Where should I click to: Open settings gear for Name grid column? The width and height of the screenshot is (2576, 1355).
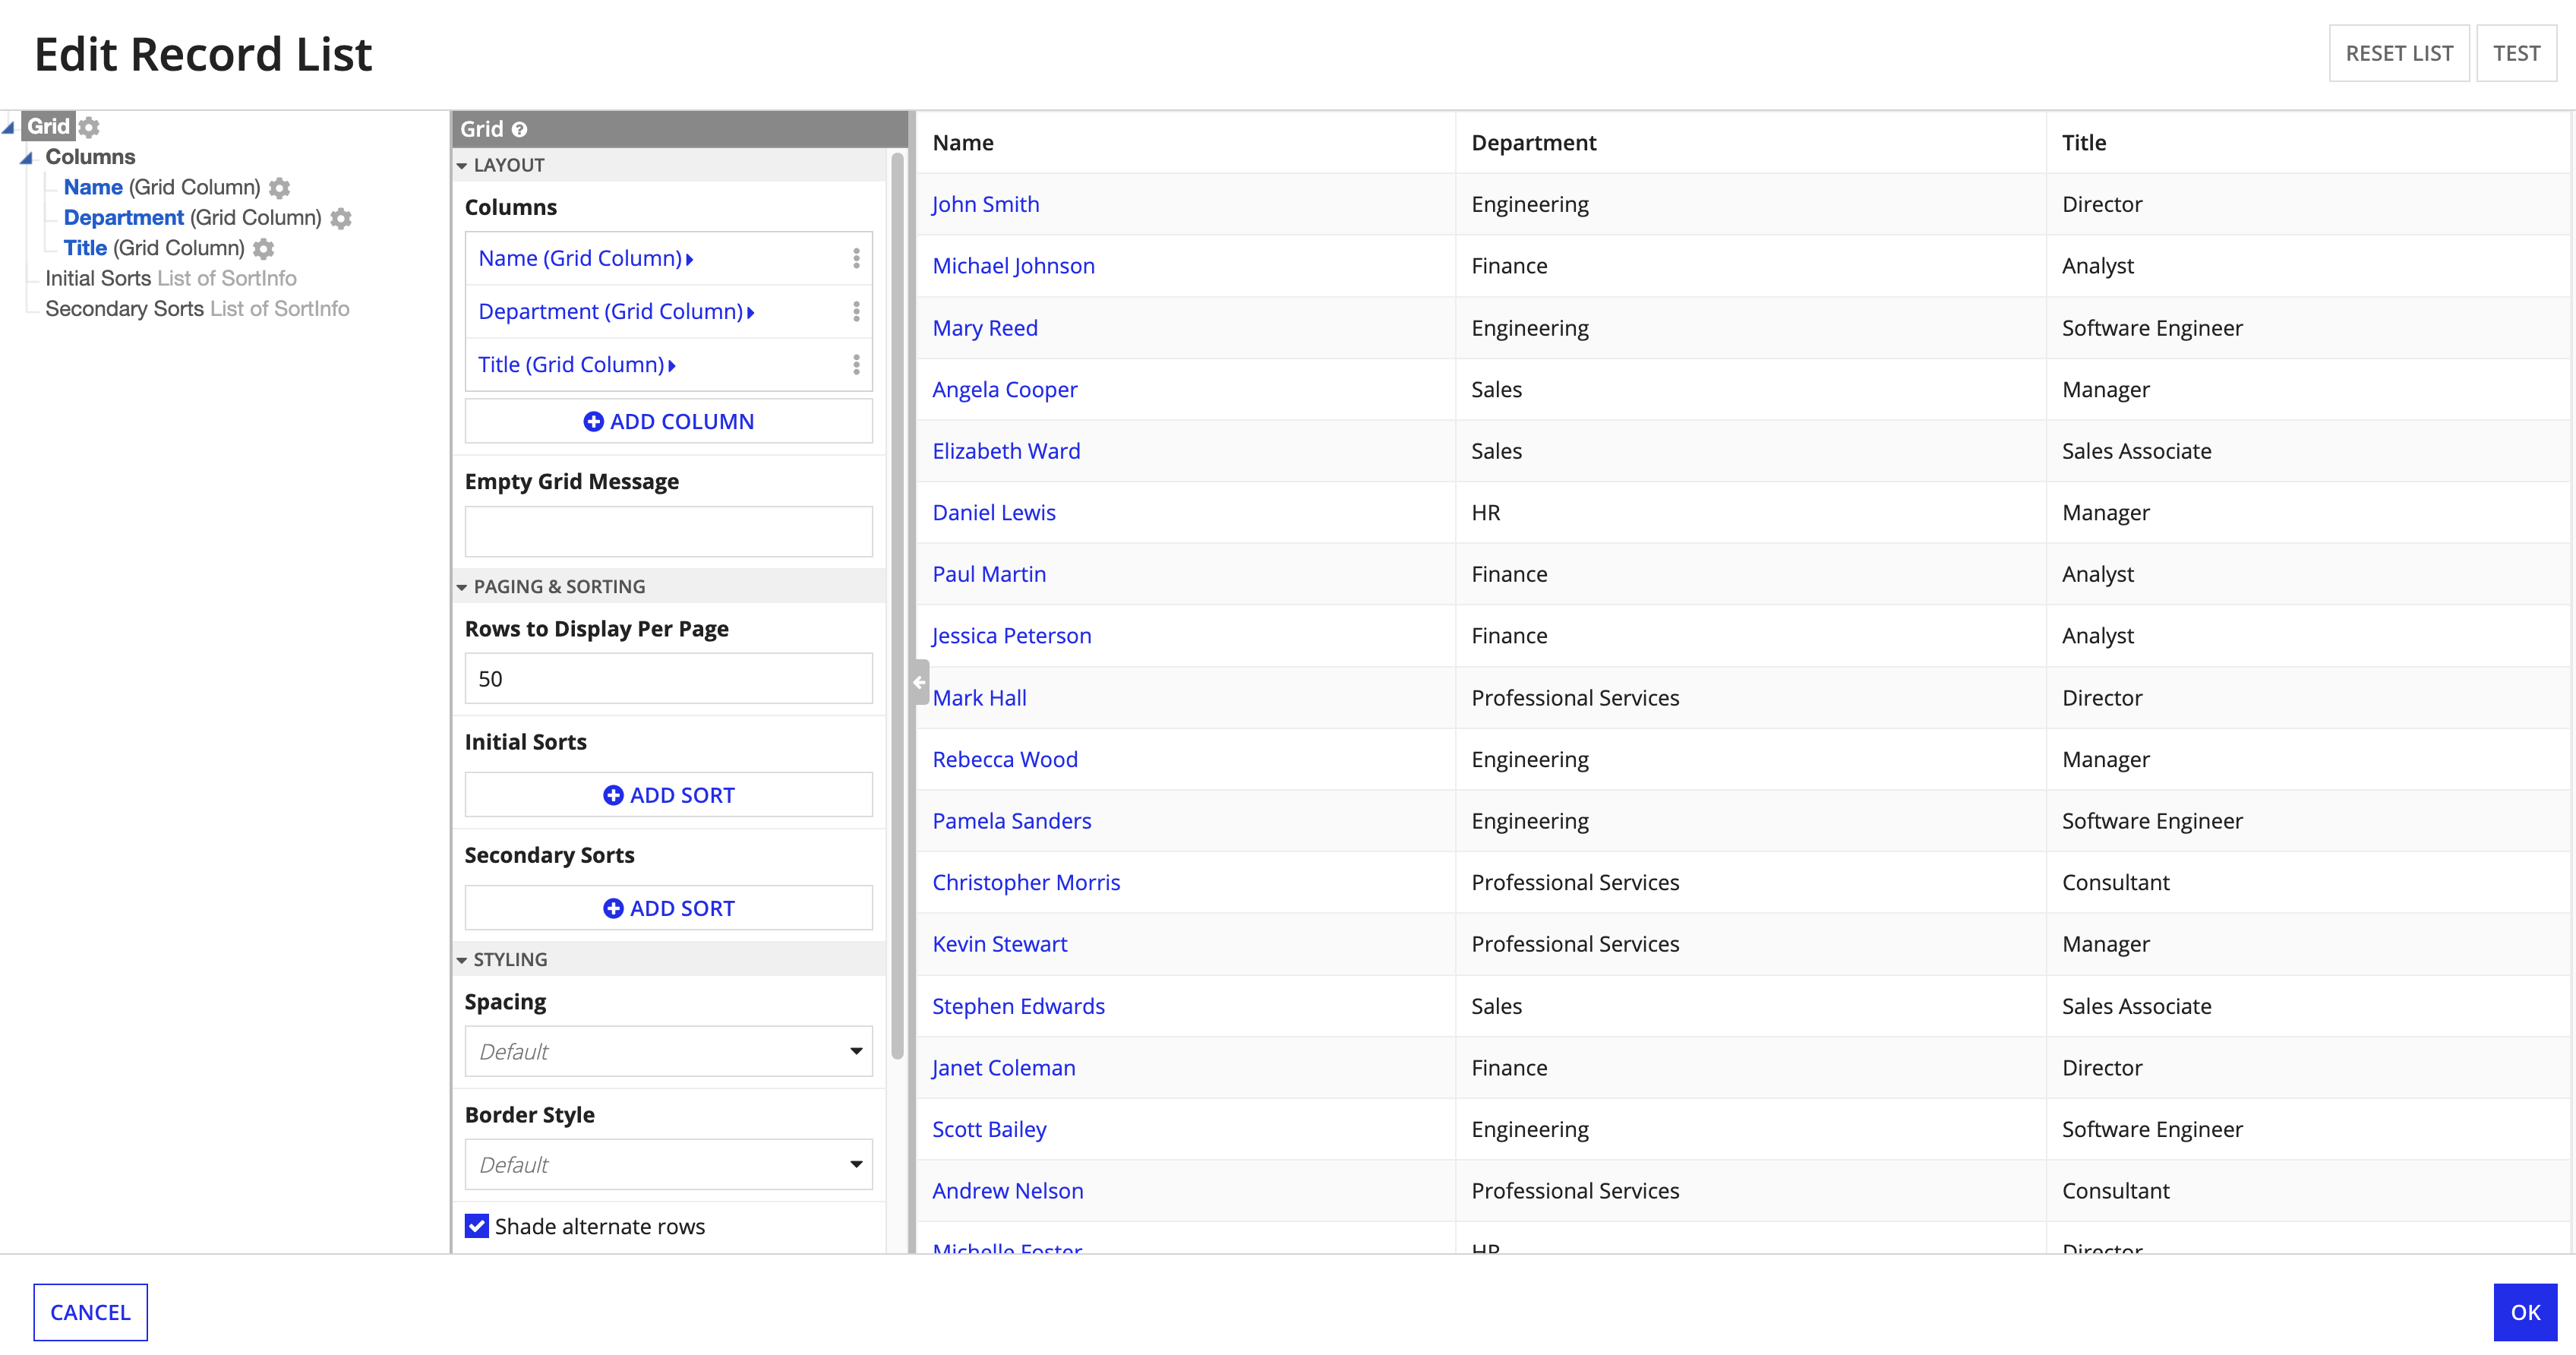[280, 188]
